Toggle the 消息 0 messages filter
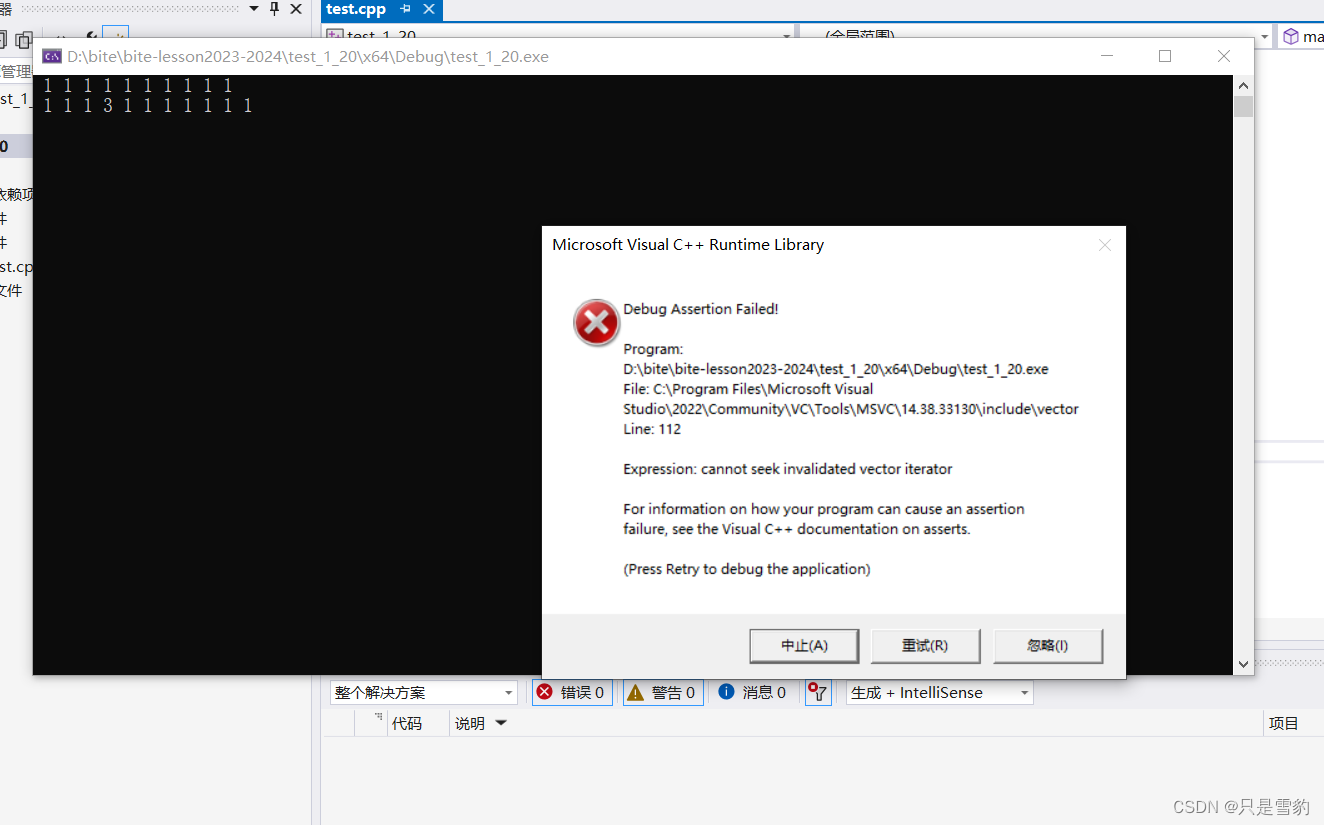1324x825 pixels. [752, 692]
